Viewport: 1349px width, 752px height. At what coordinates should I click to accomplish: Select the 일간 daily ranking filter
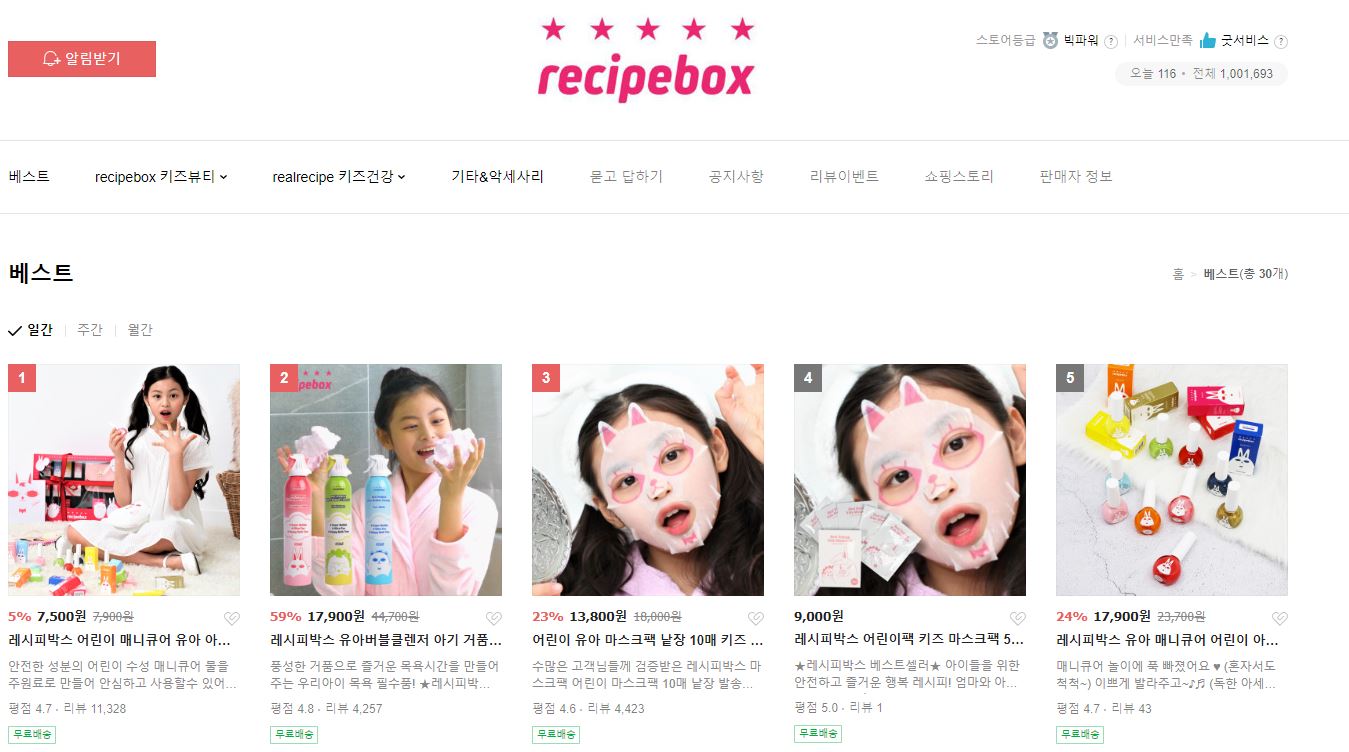point(31,330)
